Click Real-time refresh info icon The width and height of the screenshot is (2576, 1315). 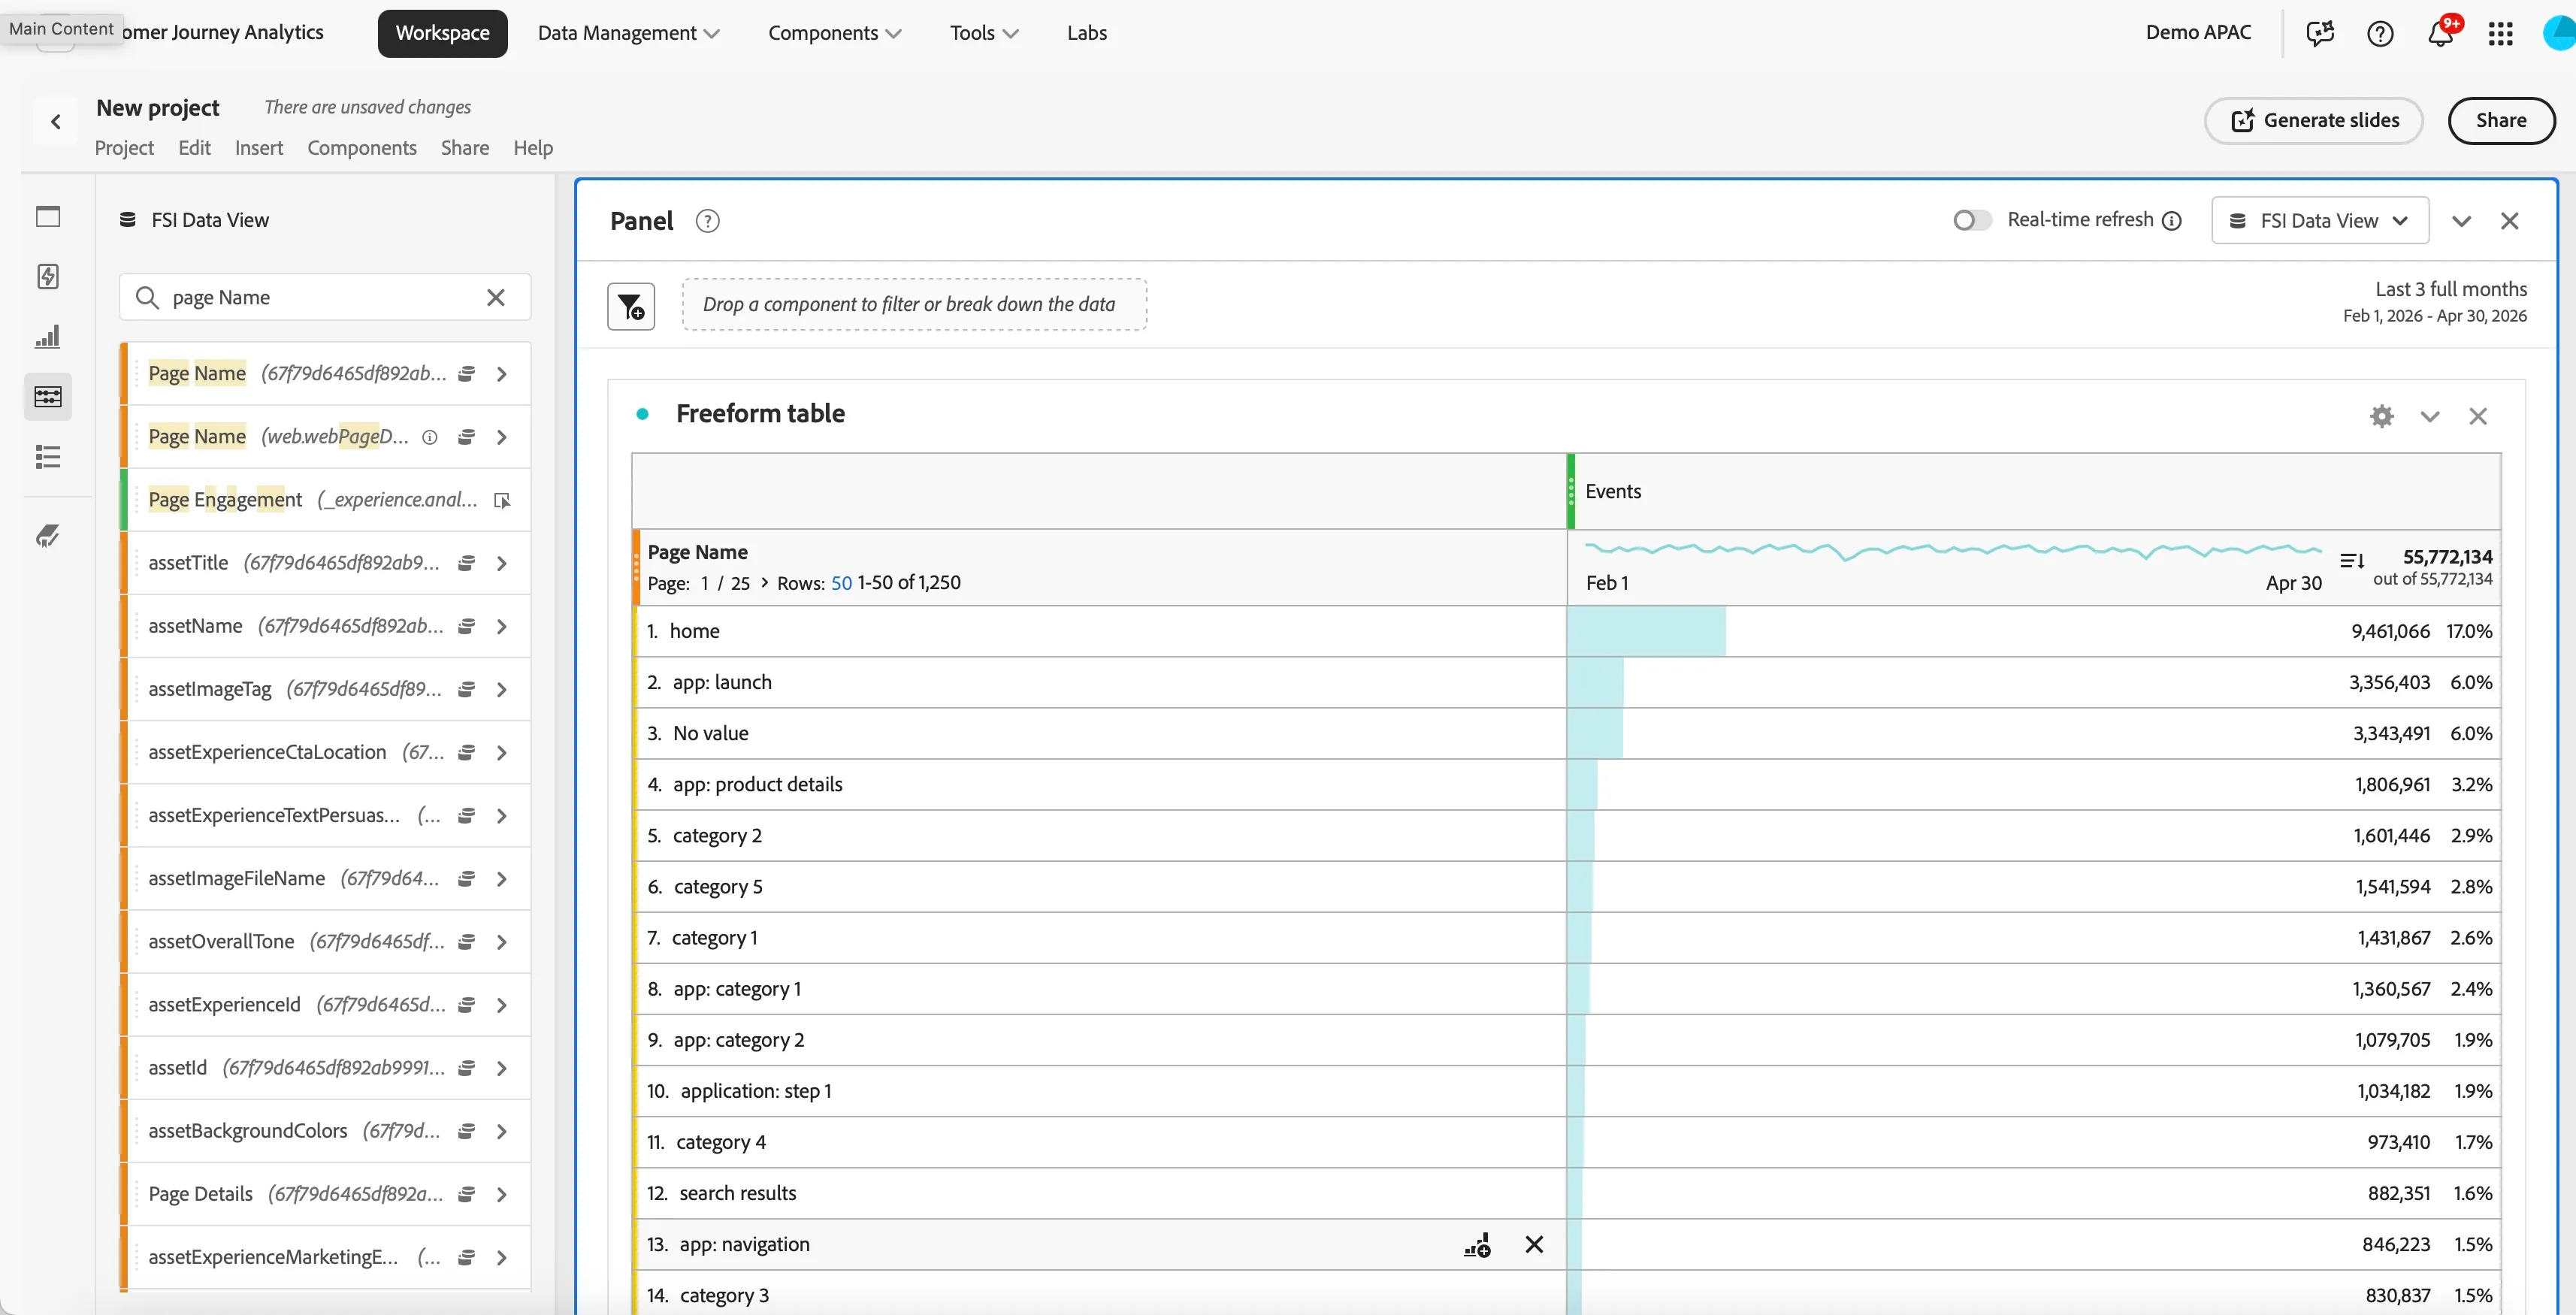[x=2172, y=221]
